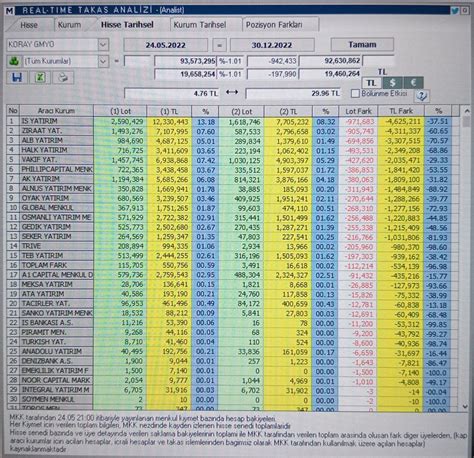Switch currency to dollar
This screenshot has width=474, height=458.
(x=393, y=83)
